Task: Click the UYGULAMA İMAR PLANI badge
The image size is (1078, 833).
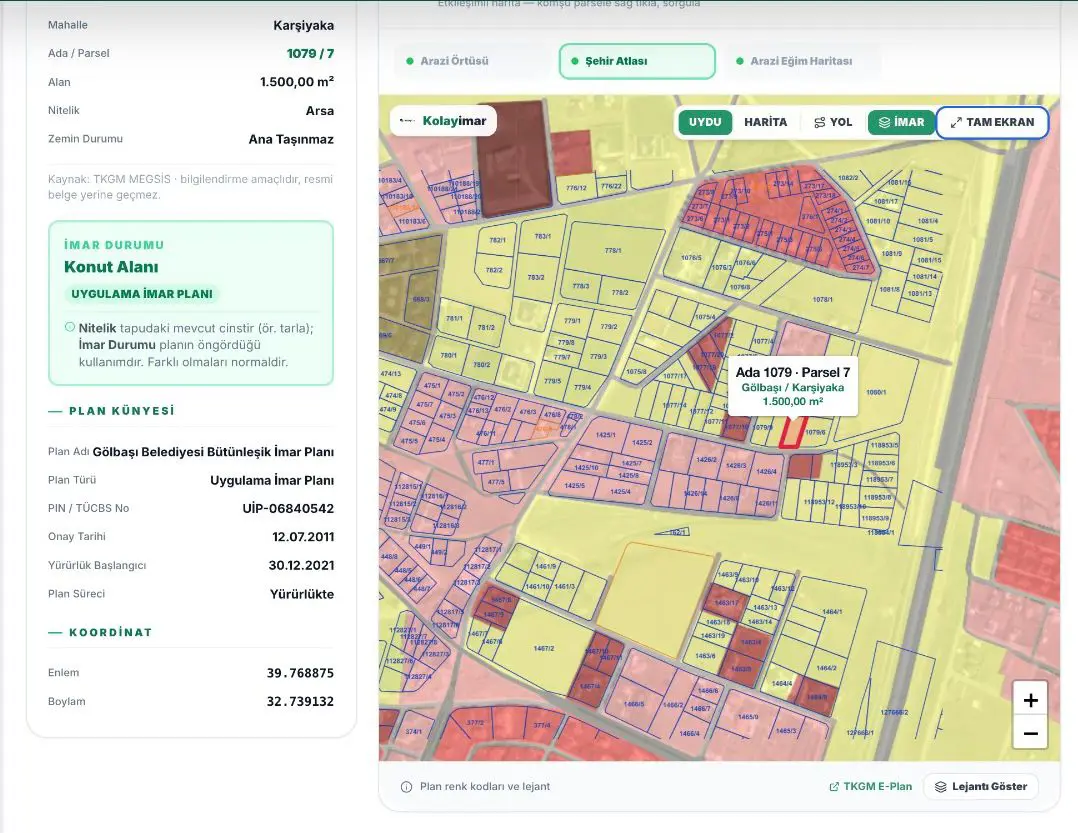Action: coord(142,294)
